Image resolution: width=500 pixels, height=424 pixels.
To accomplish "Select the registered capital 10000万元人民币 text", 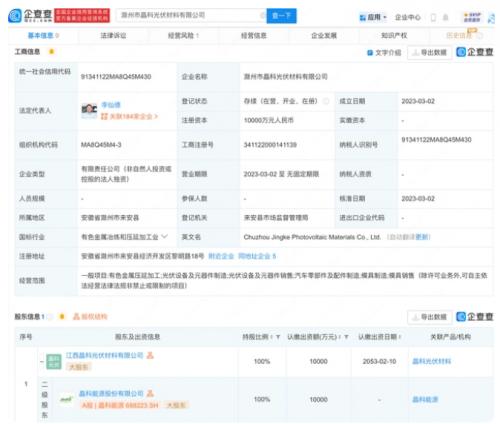I will tap(269, 120).
